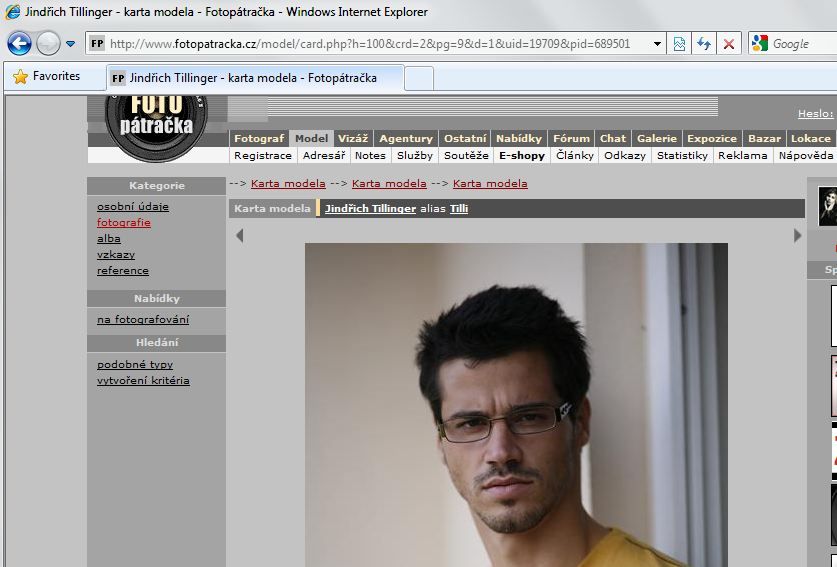Viewport: 837px width, 567px height.
Task: Click the Fotopátračka logo
Action: click(x=156, y=127)
